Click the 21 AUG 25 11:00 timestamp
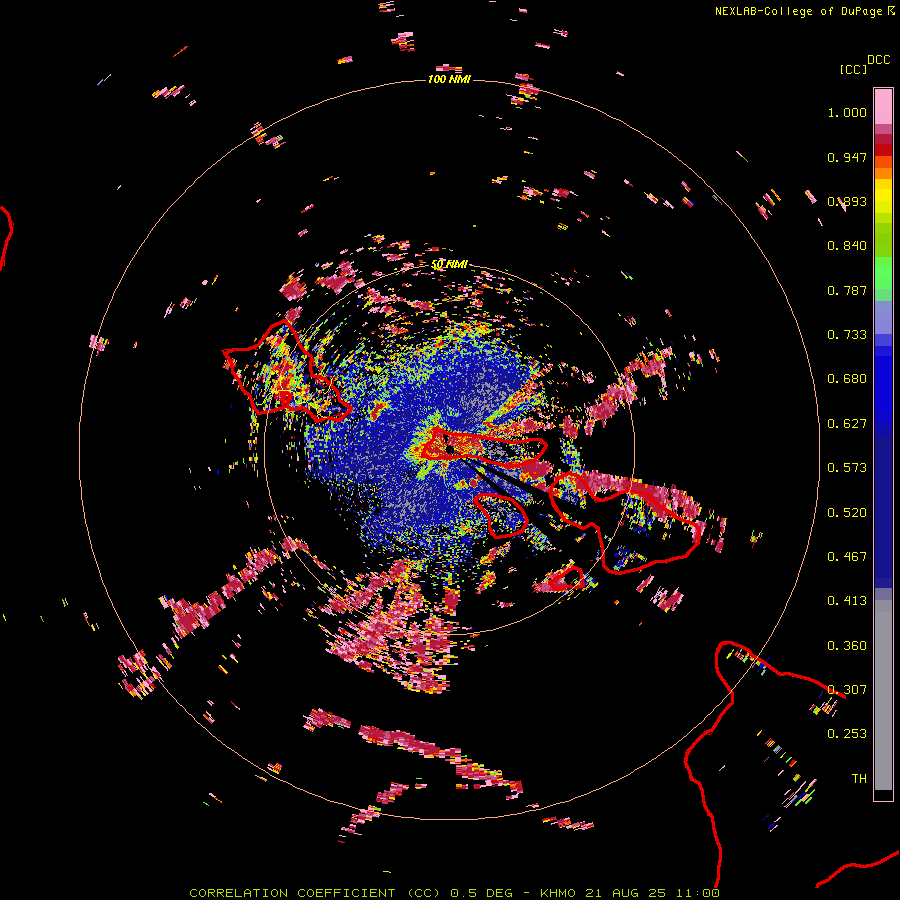The image size is (900, 900). pyautogui.click(x=652, y=893)
